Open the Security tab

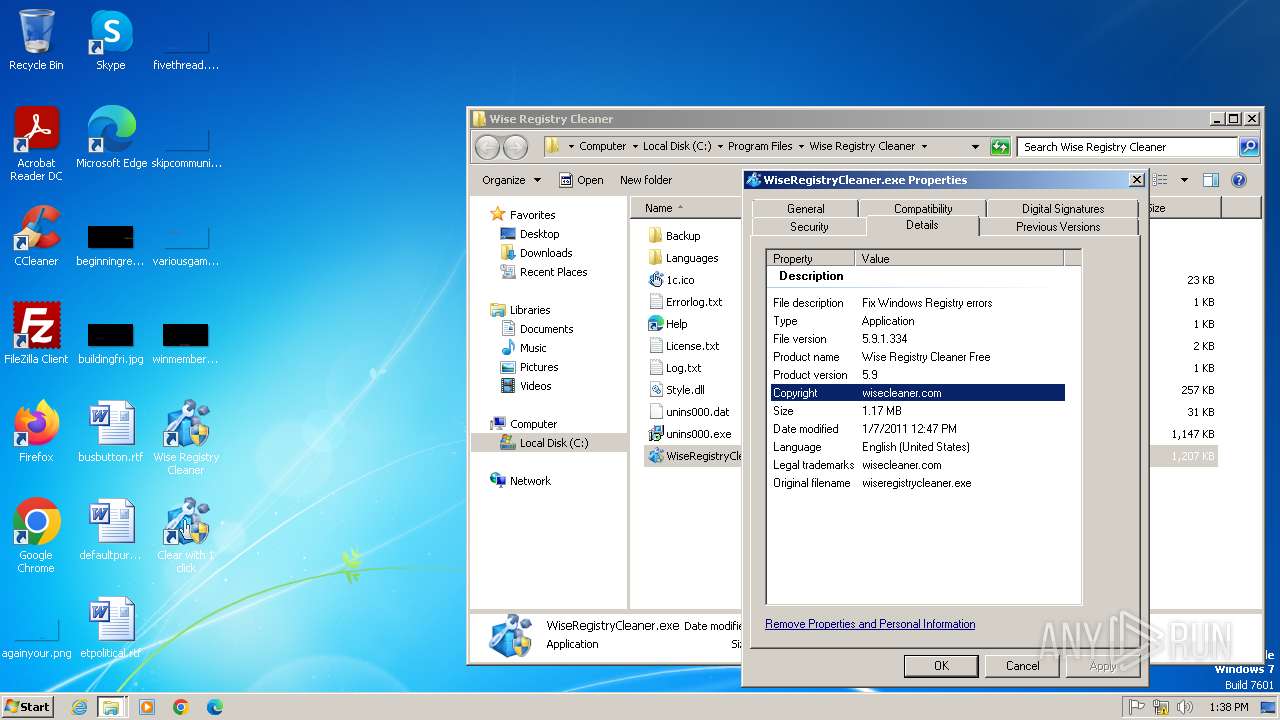point(809,227)
